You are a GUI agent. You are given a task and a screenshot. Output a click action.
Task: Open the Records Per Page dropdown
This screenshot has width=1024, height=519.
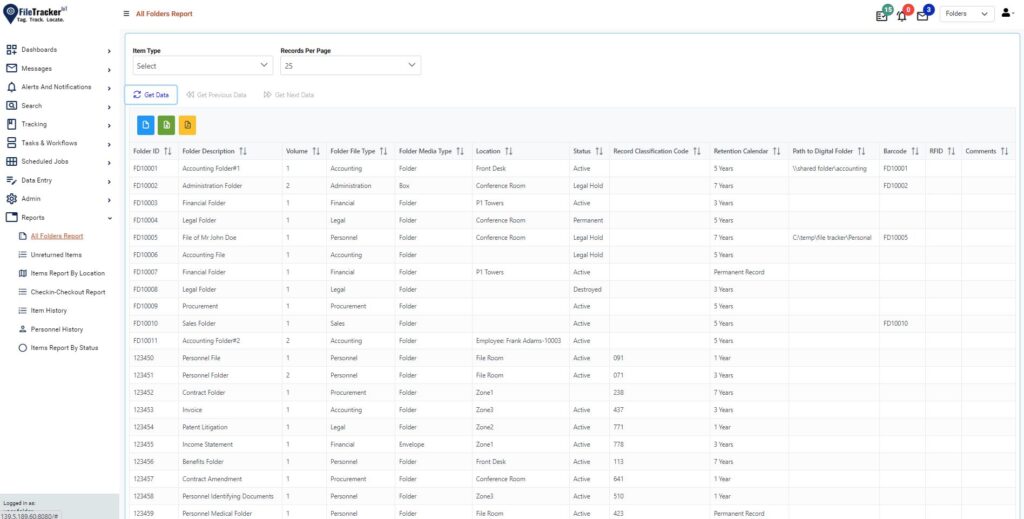click(350, 66)
